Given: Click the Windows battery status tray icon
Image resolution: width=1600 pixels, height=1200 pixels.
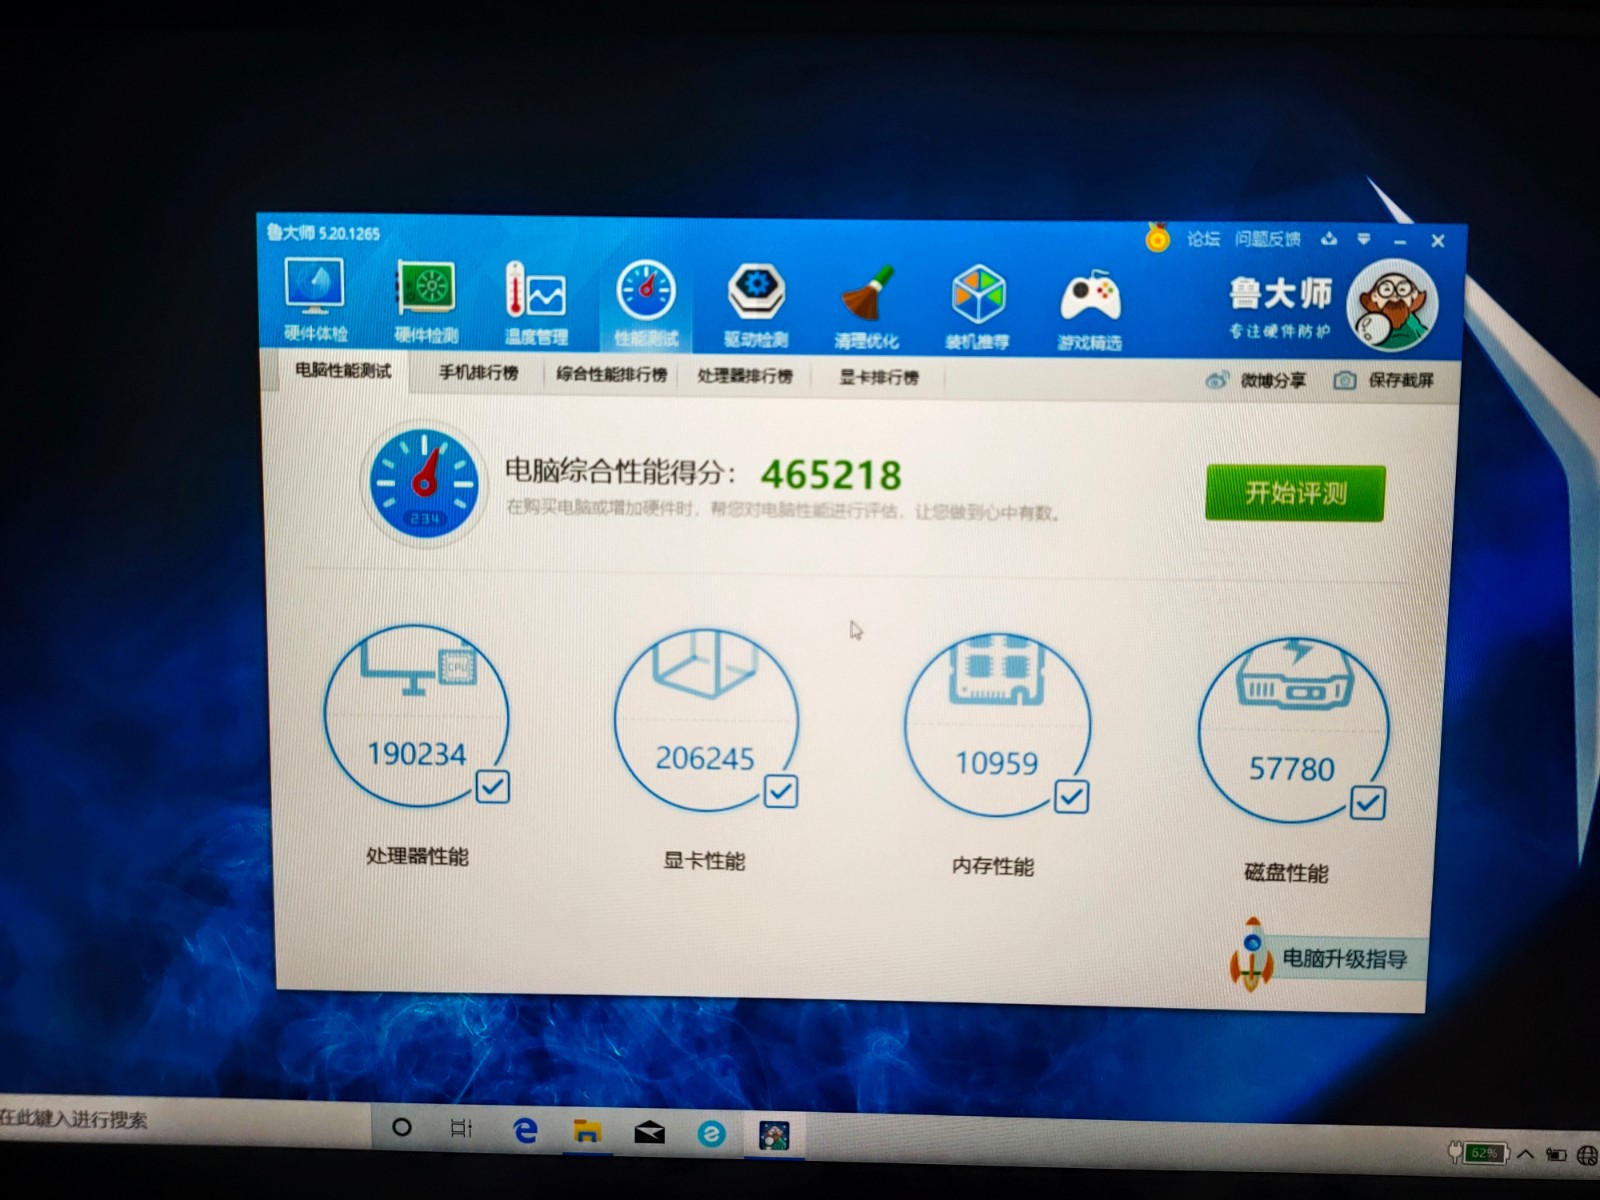Looking at the screenshot, I should coord(1556,1155).
